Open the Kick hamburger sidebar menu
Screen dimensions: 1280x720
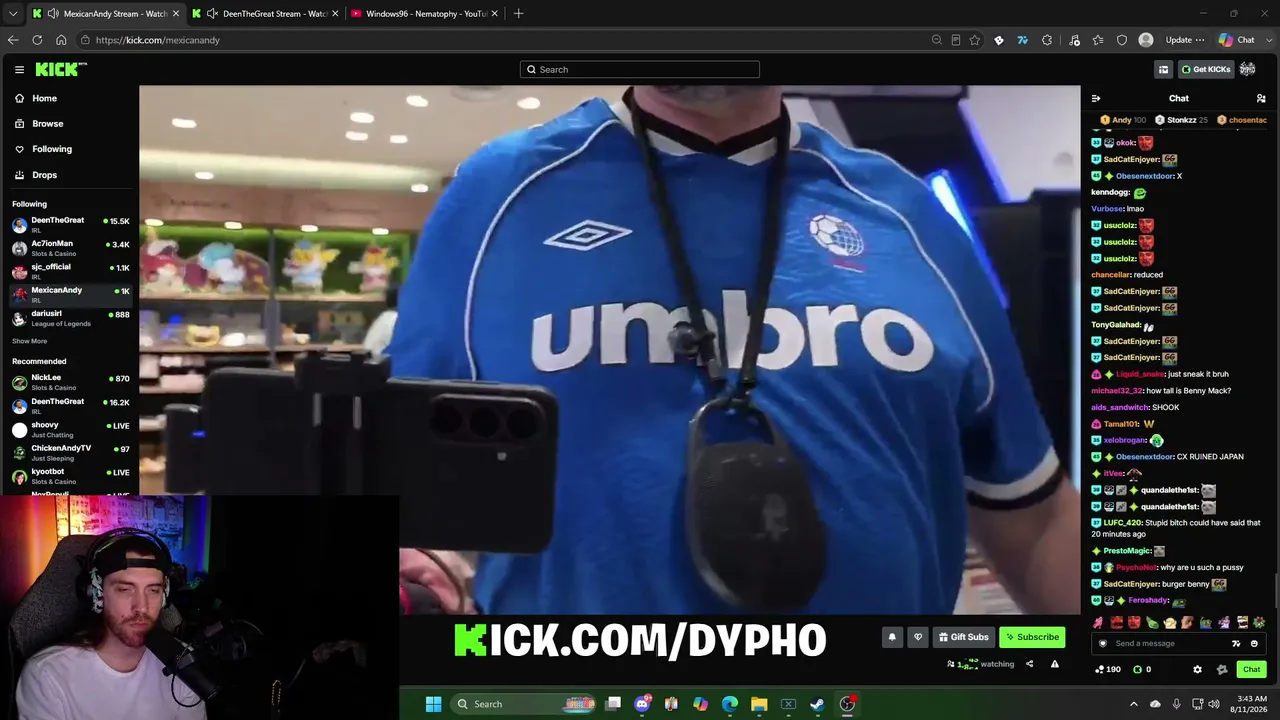pos(19,69)
